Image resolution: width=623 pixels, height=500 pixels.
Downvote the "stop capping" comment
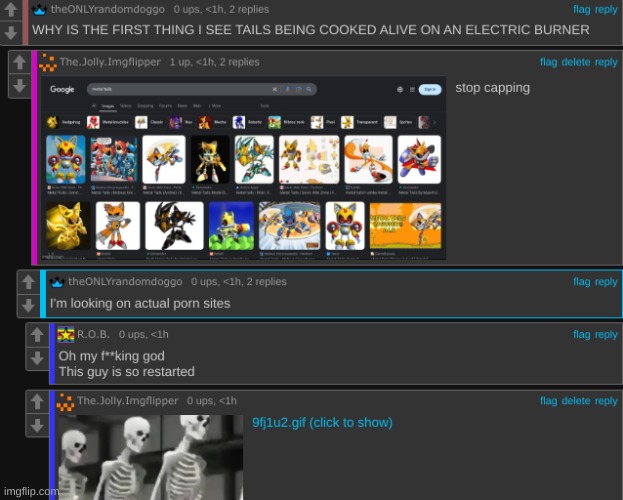pos(19,85)
